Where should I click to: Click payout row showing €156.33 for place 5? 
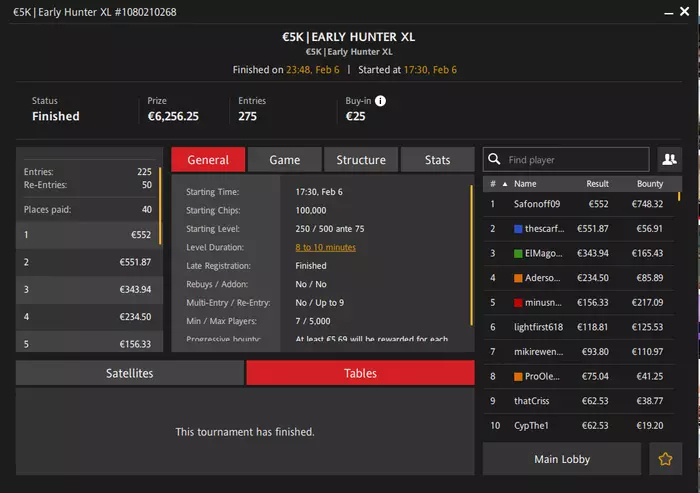coord(88,342)
